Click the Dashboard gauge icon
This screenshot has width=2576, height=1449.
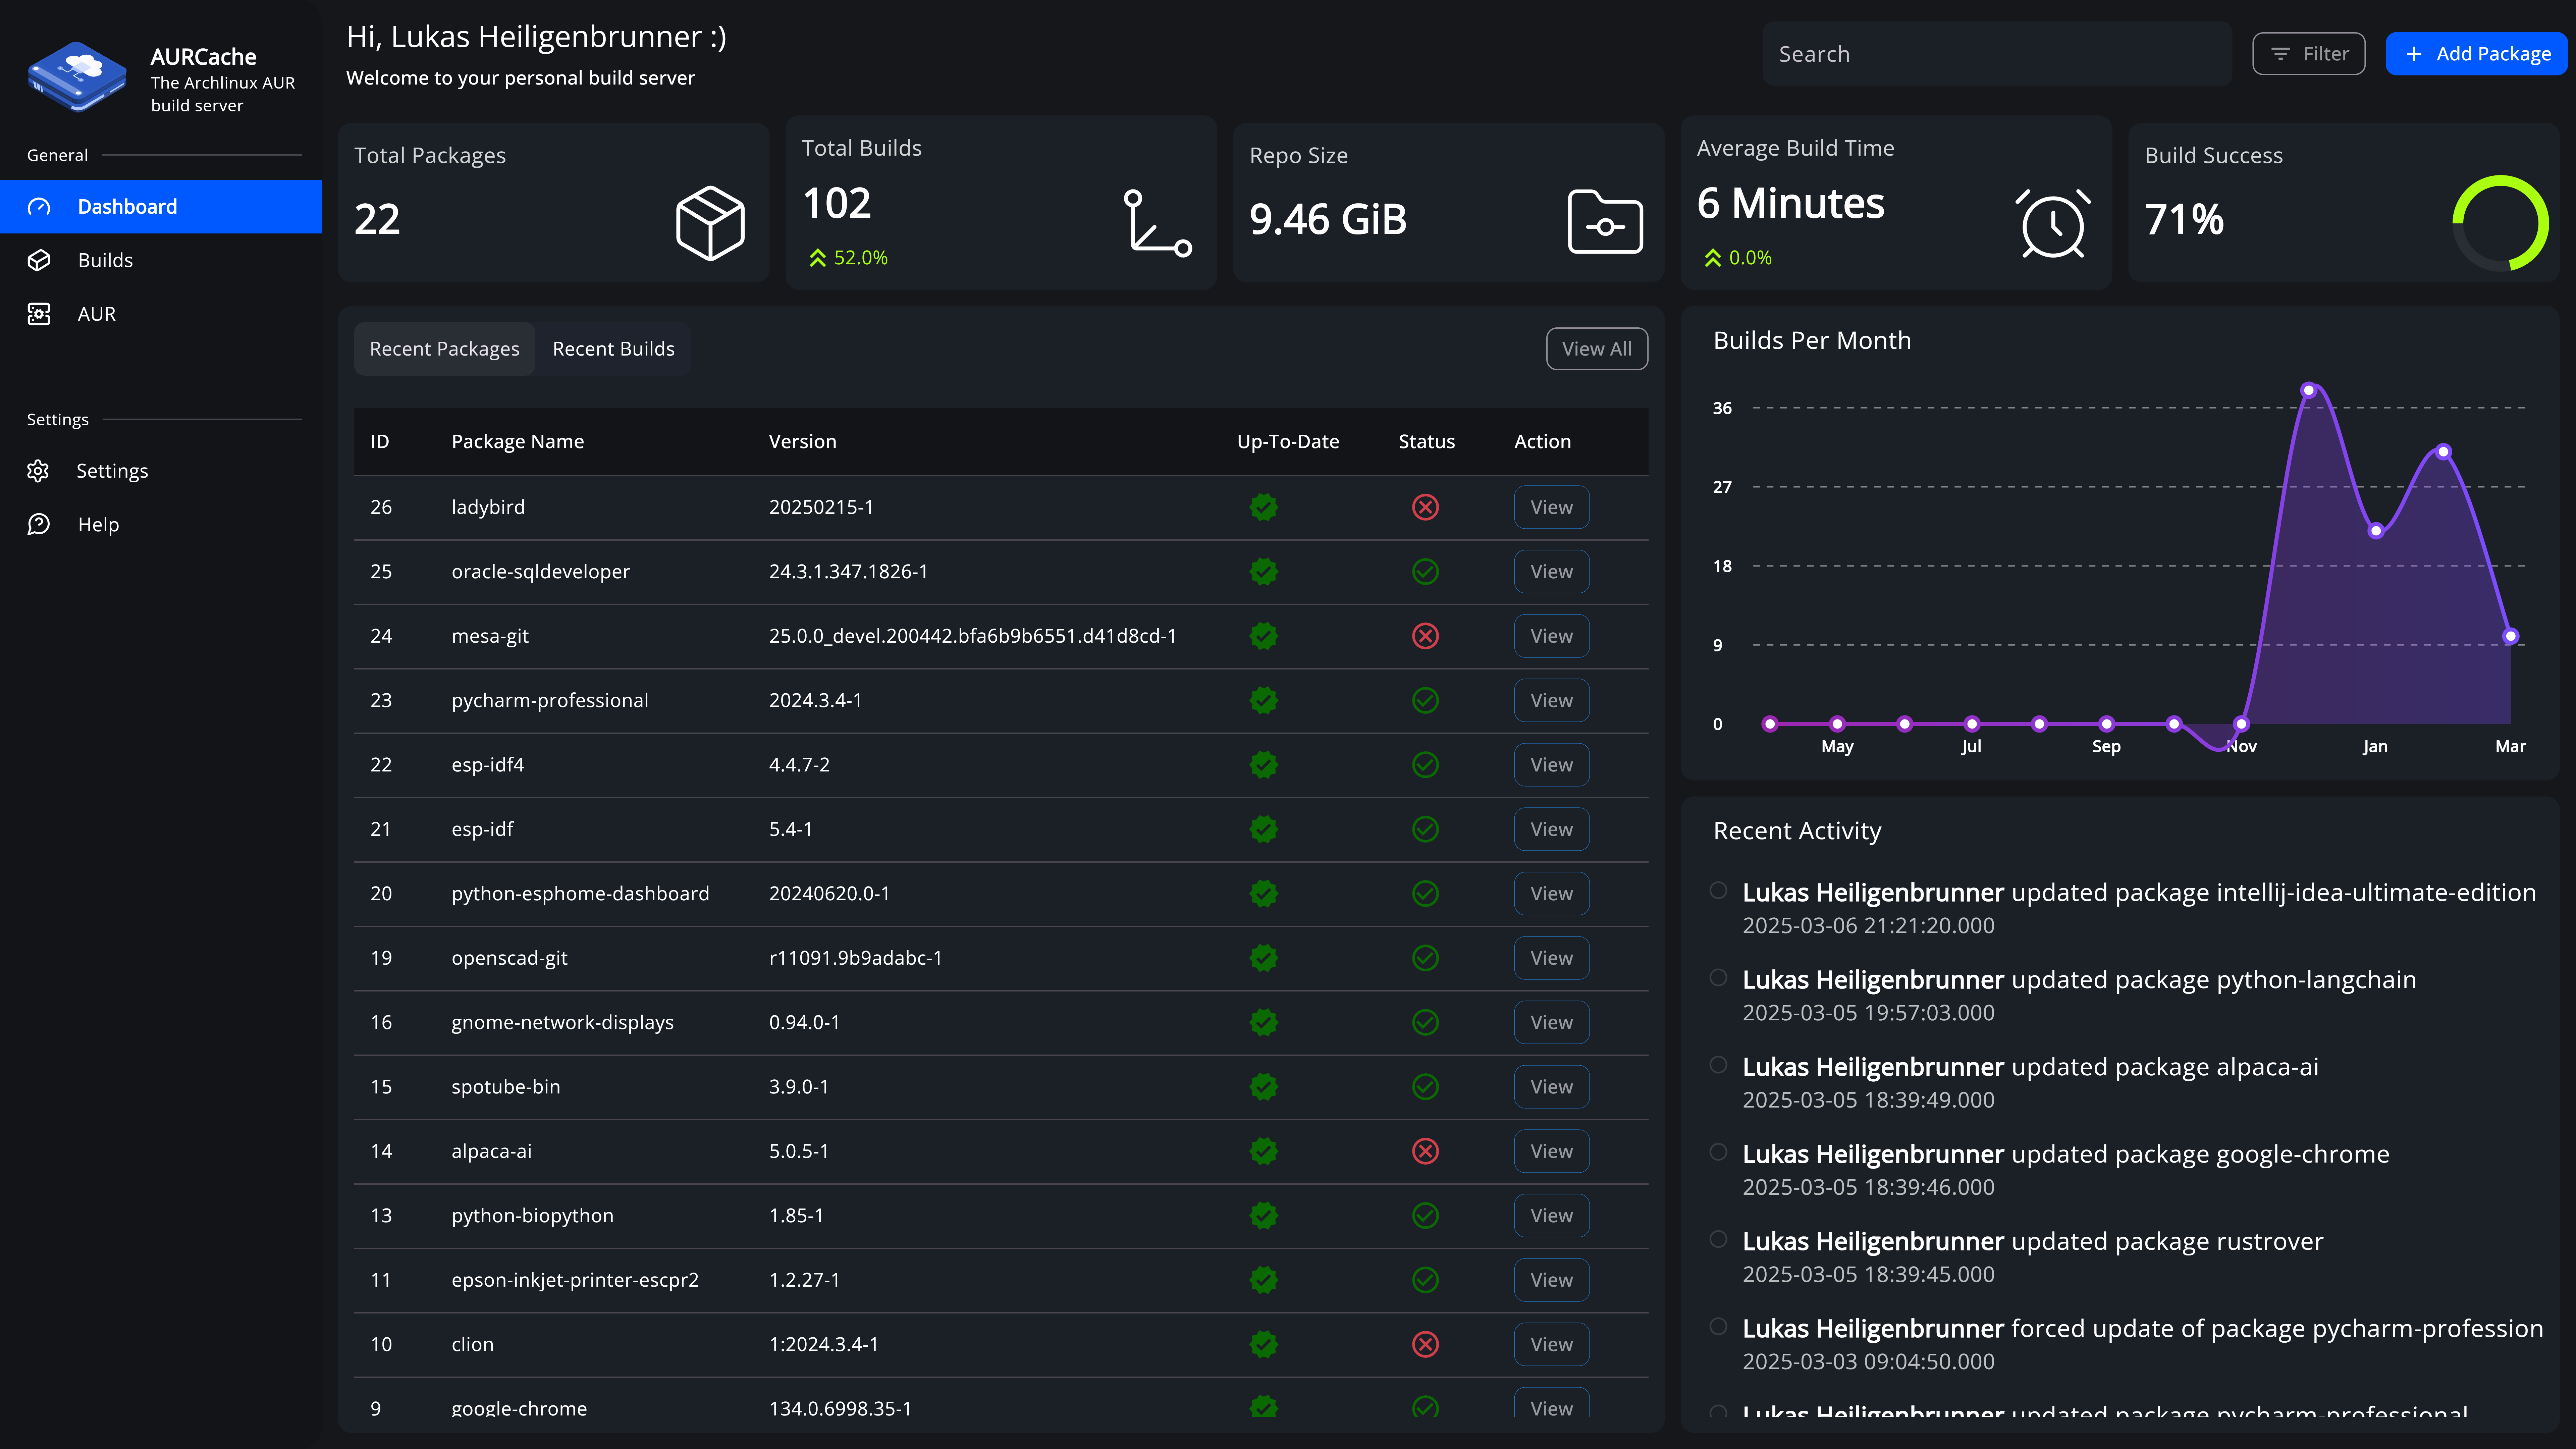click(39, 207)
